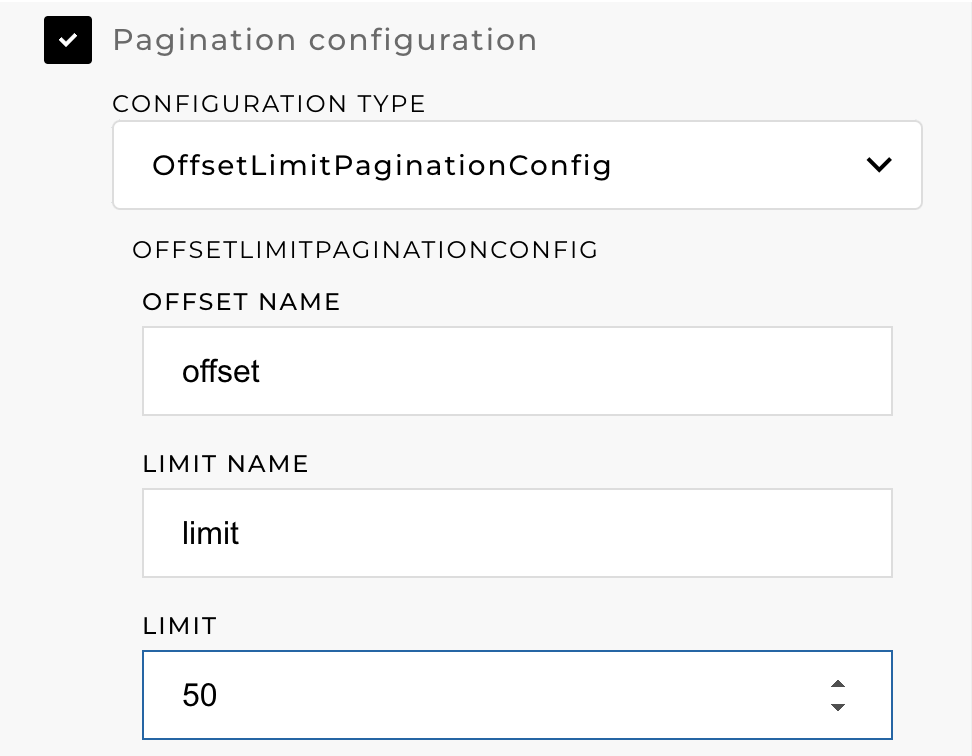This screenshot has width=972, height=756.
Task: Focus the Offset Name input field
Action: point(517,371)
